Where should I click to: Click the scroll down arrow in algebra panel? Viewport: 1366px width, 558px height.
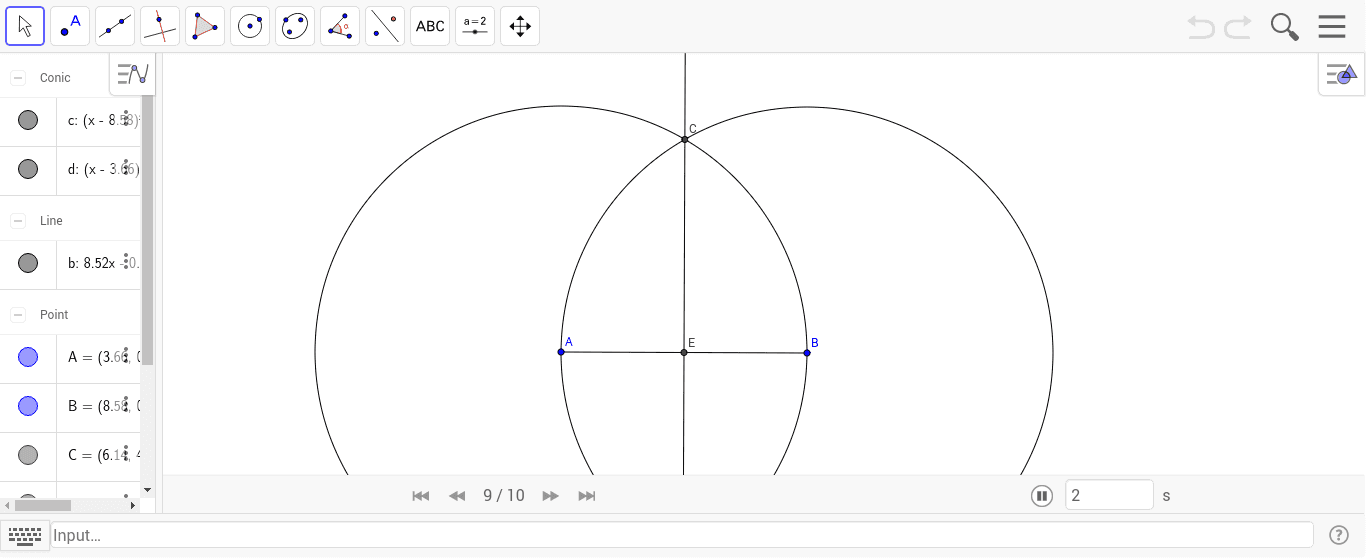[148, 490]
